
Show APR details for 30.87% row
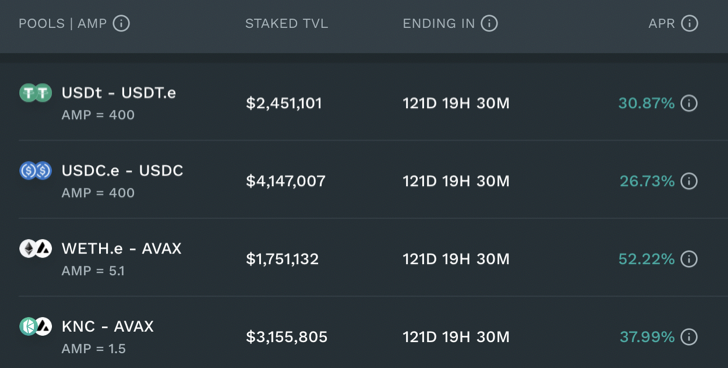689,103
